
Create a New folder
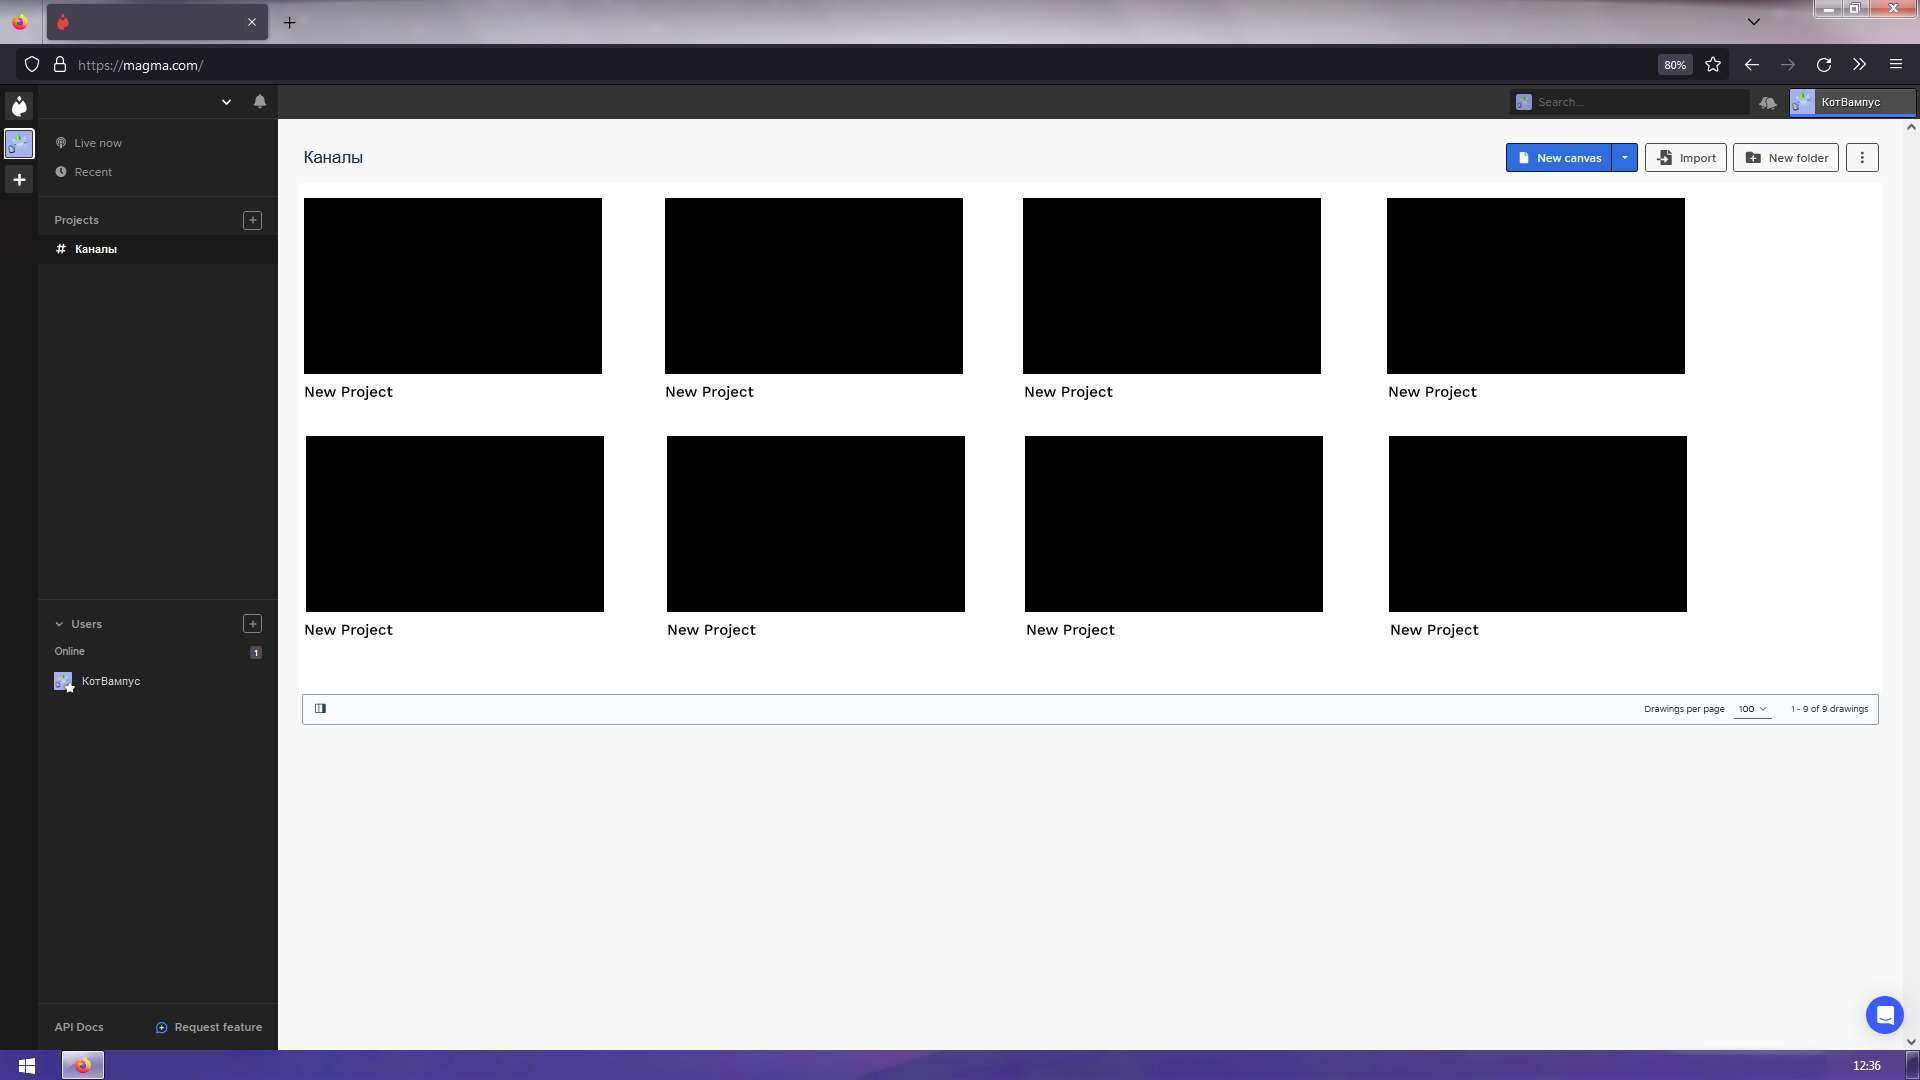tap(1786, 158)
